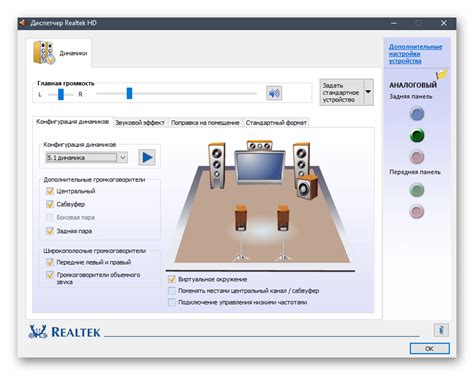Enable swap center channel / subwoofer checkbox

172,291
